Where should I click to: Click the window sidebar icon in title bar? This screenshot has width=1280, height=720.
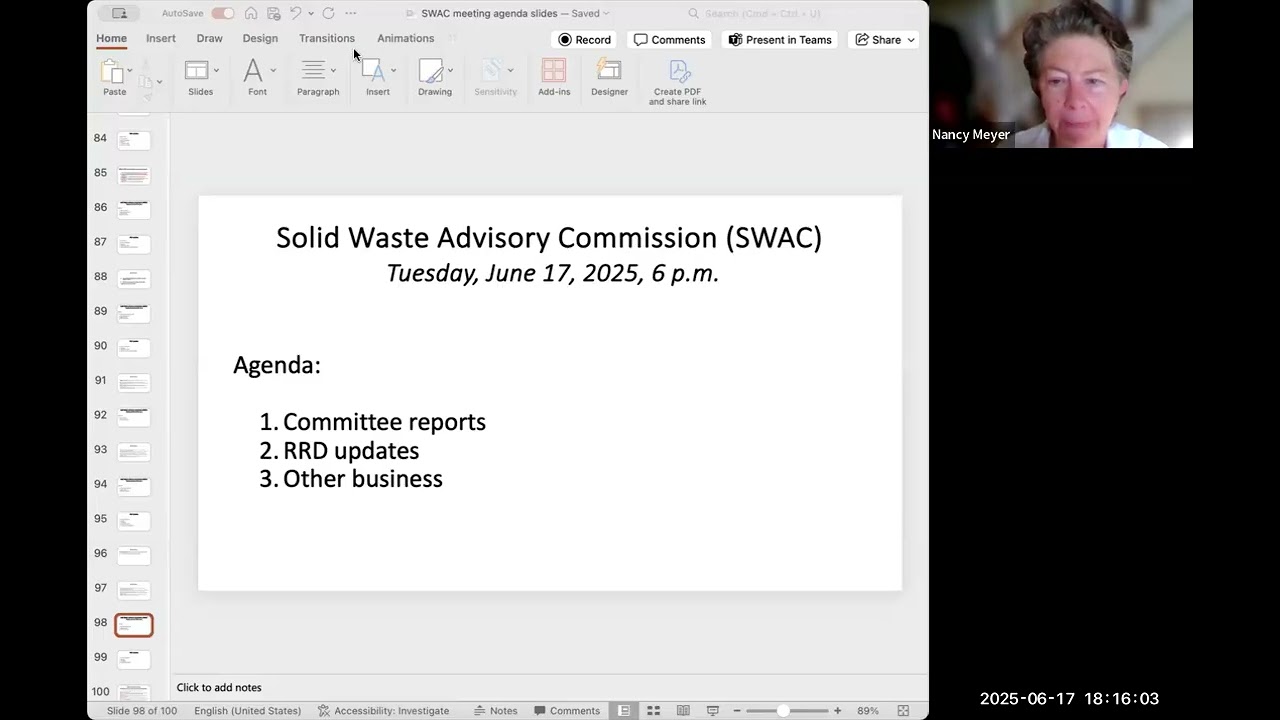120,13
